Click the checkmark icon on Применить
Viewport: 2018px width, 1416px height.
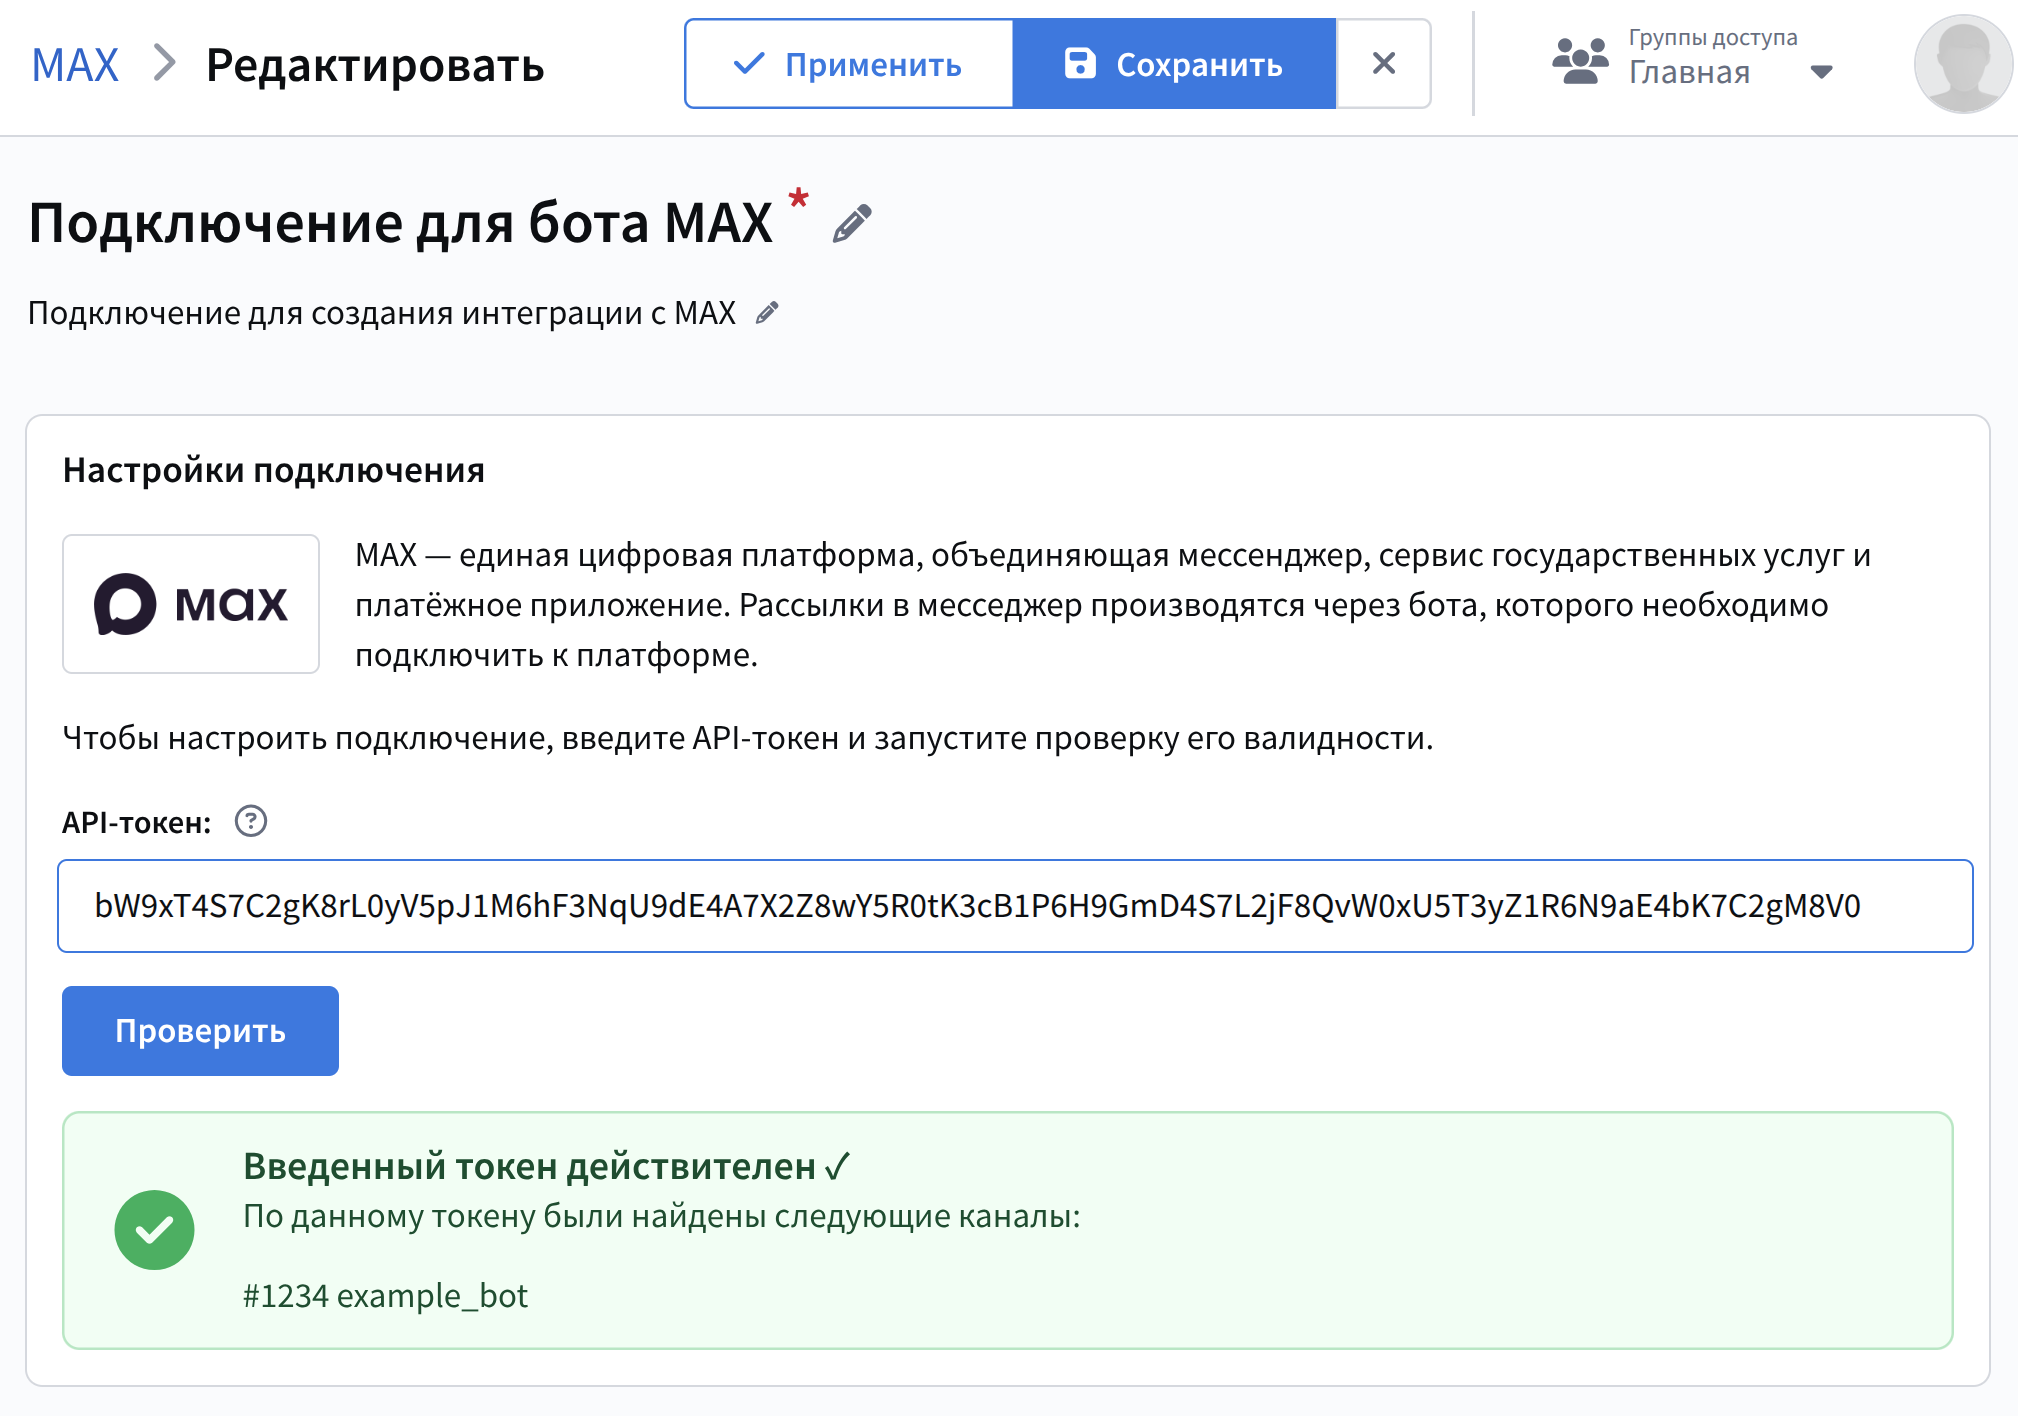(748, 64)
